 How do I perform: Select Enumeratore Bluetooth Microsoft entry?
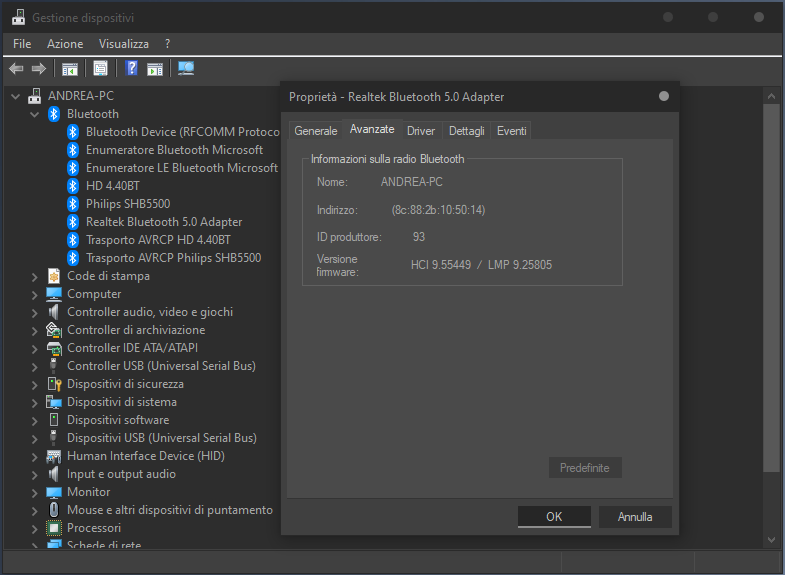point(174,150)
